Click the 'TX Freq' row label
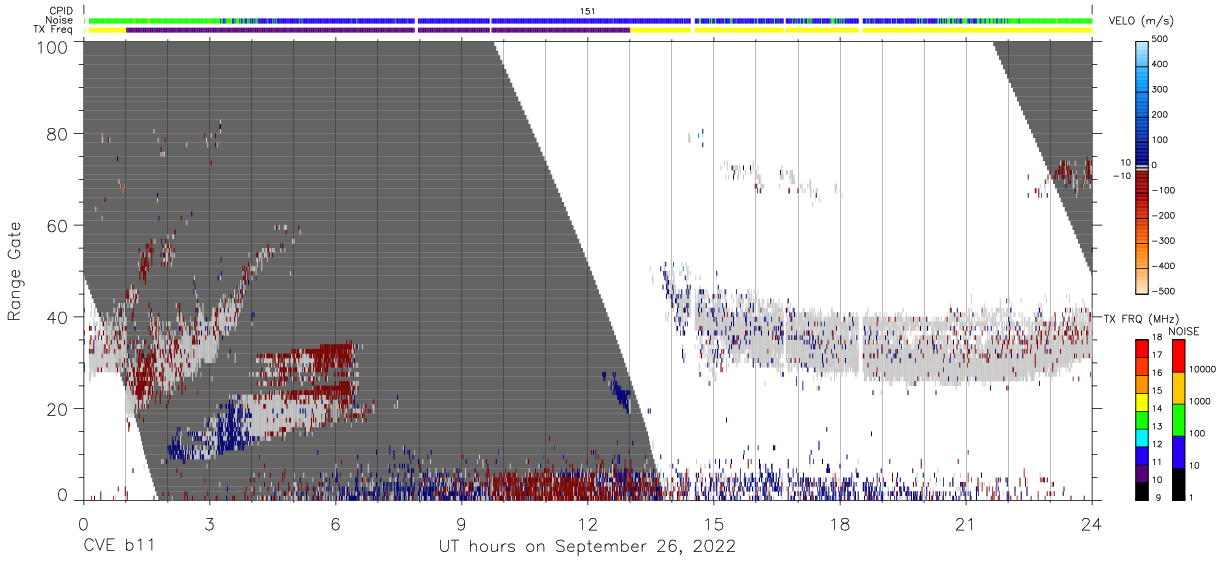Image resolution: width=1228 pixels, height=567 pixels. (x=54, y=30)
